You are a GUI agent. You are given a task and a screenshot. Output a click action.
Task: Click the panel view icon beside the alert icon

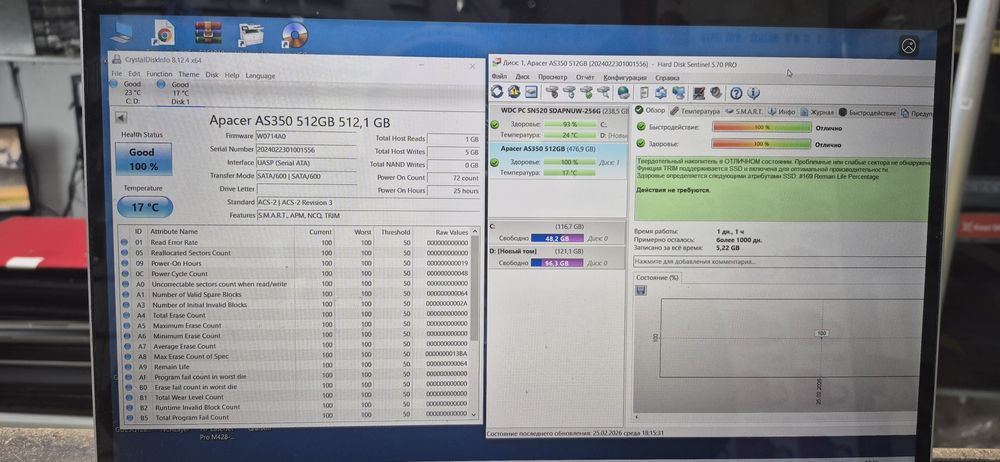pos(531,93)
